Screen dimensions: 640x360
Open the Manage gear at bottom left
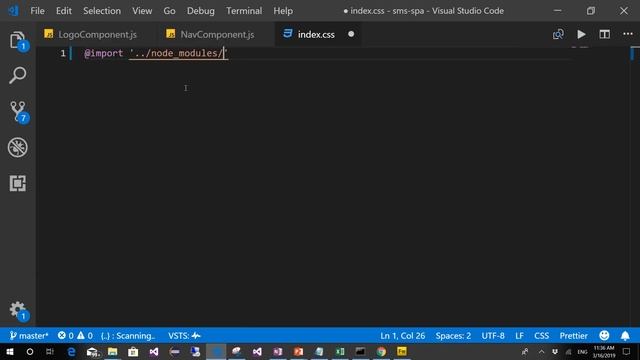pos(18,311)
